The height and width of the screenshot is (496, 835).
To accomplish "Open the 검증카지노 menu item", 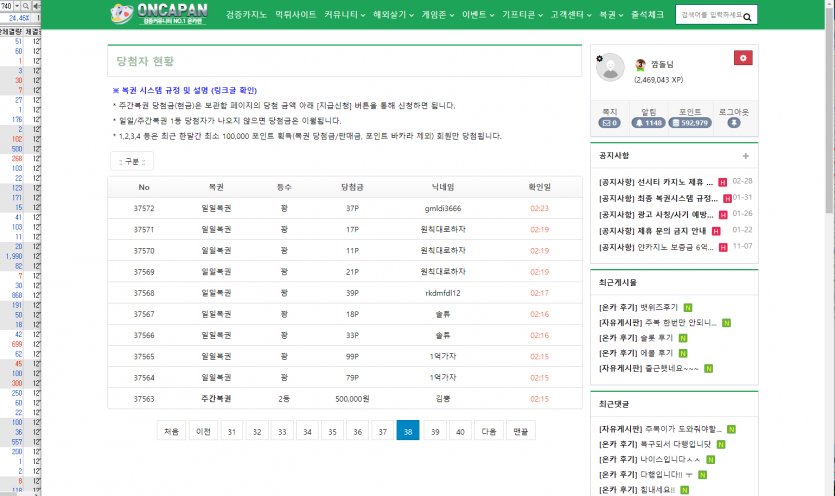I will (x=246, y=15).
